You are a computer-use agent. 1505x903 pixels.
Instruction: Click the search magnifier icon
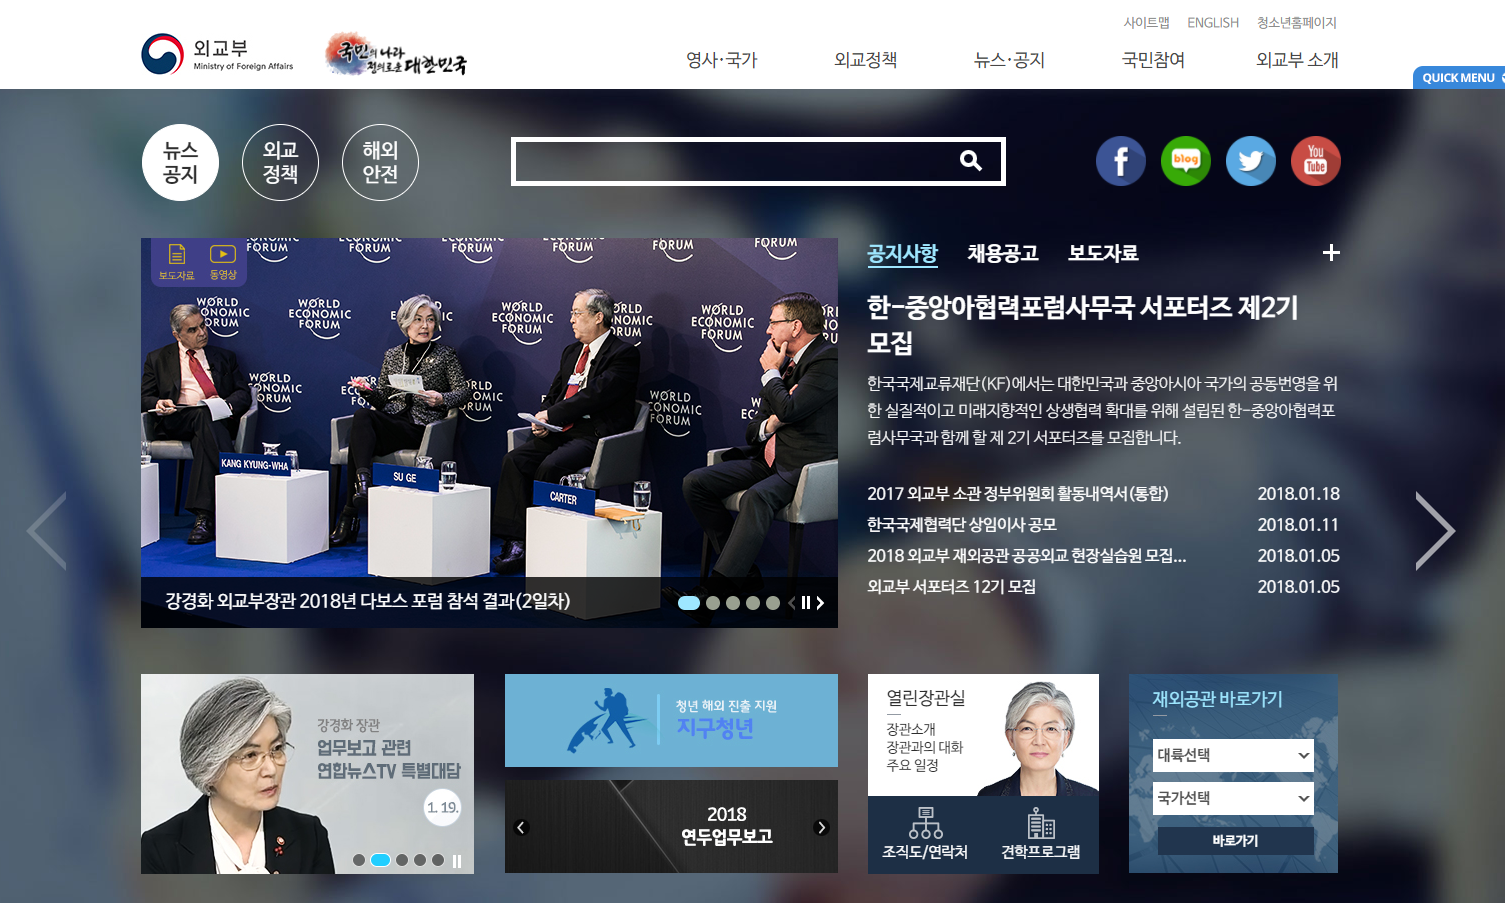[x=971, y=160]
